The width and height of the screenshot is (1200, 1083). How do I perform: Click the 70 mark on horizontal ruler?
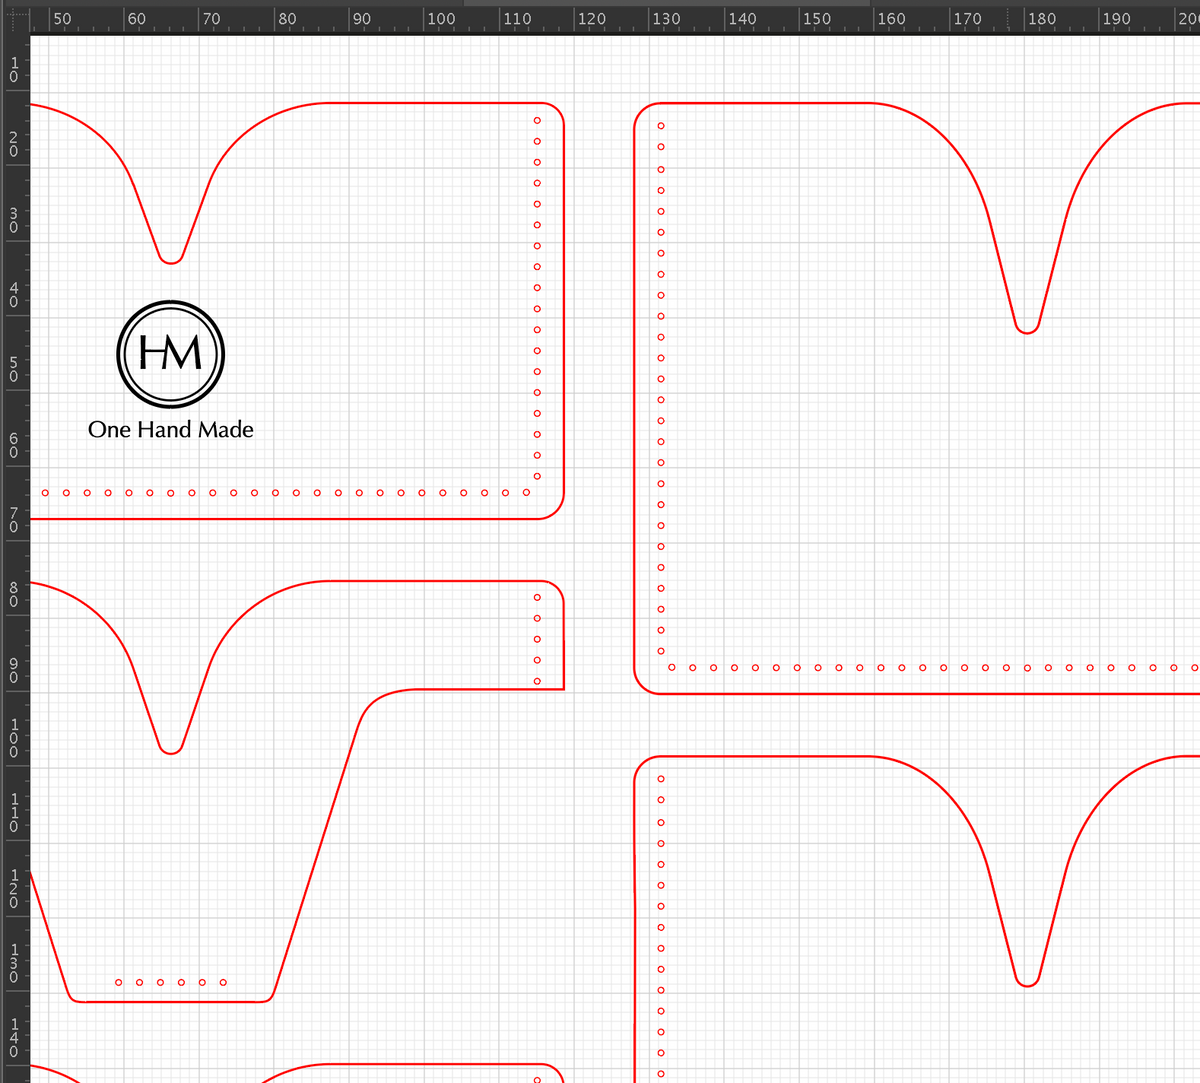tap(212, 19)
